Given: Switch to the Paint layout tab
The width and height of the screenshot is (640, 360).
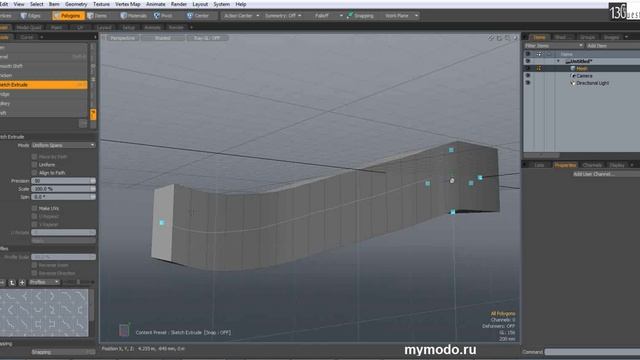Looking at the screenshot, I should [56, 27].
